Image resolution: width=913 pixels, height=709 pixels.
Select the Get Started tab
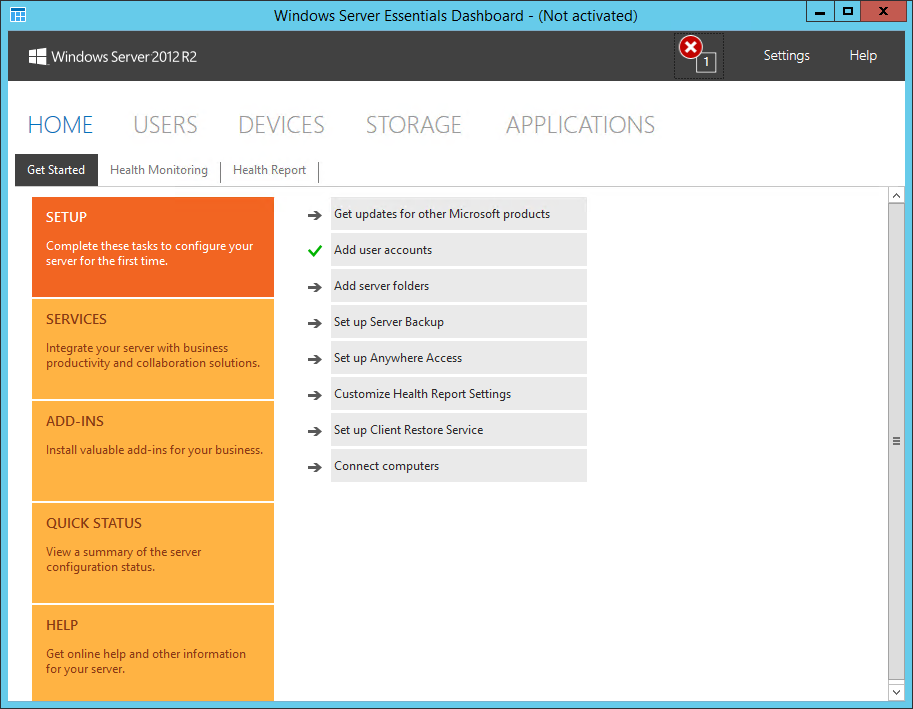click(x=56, y=170)
